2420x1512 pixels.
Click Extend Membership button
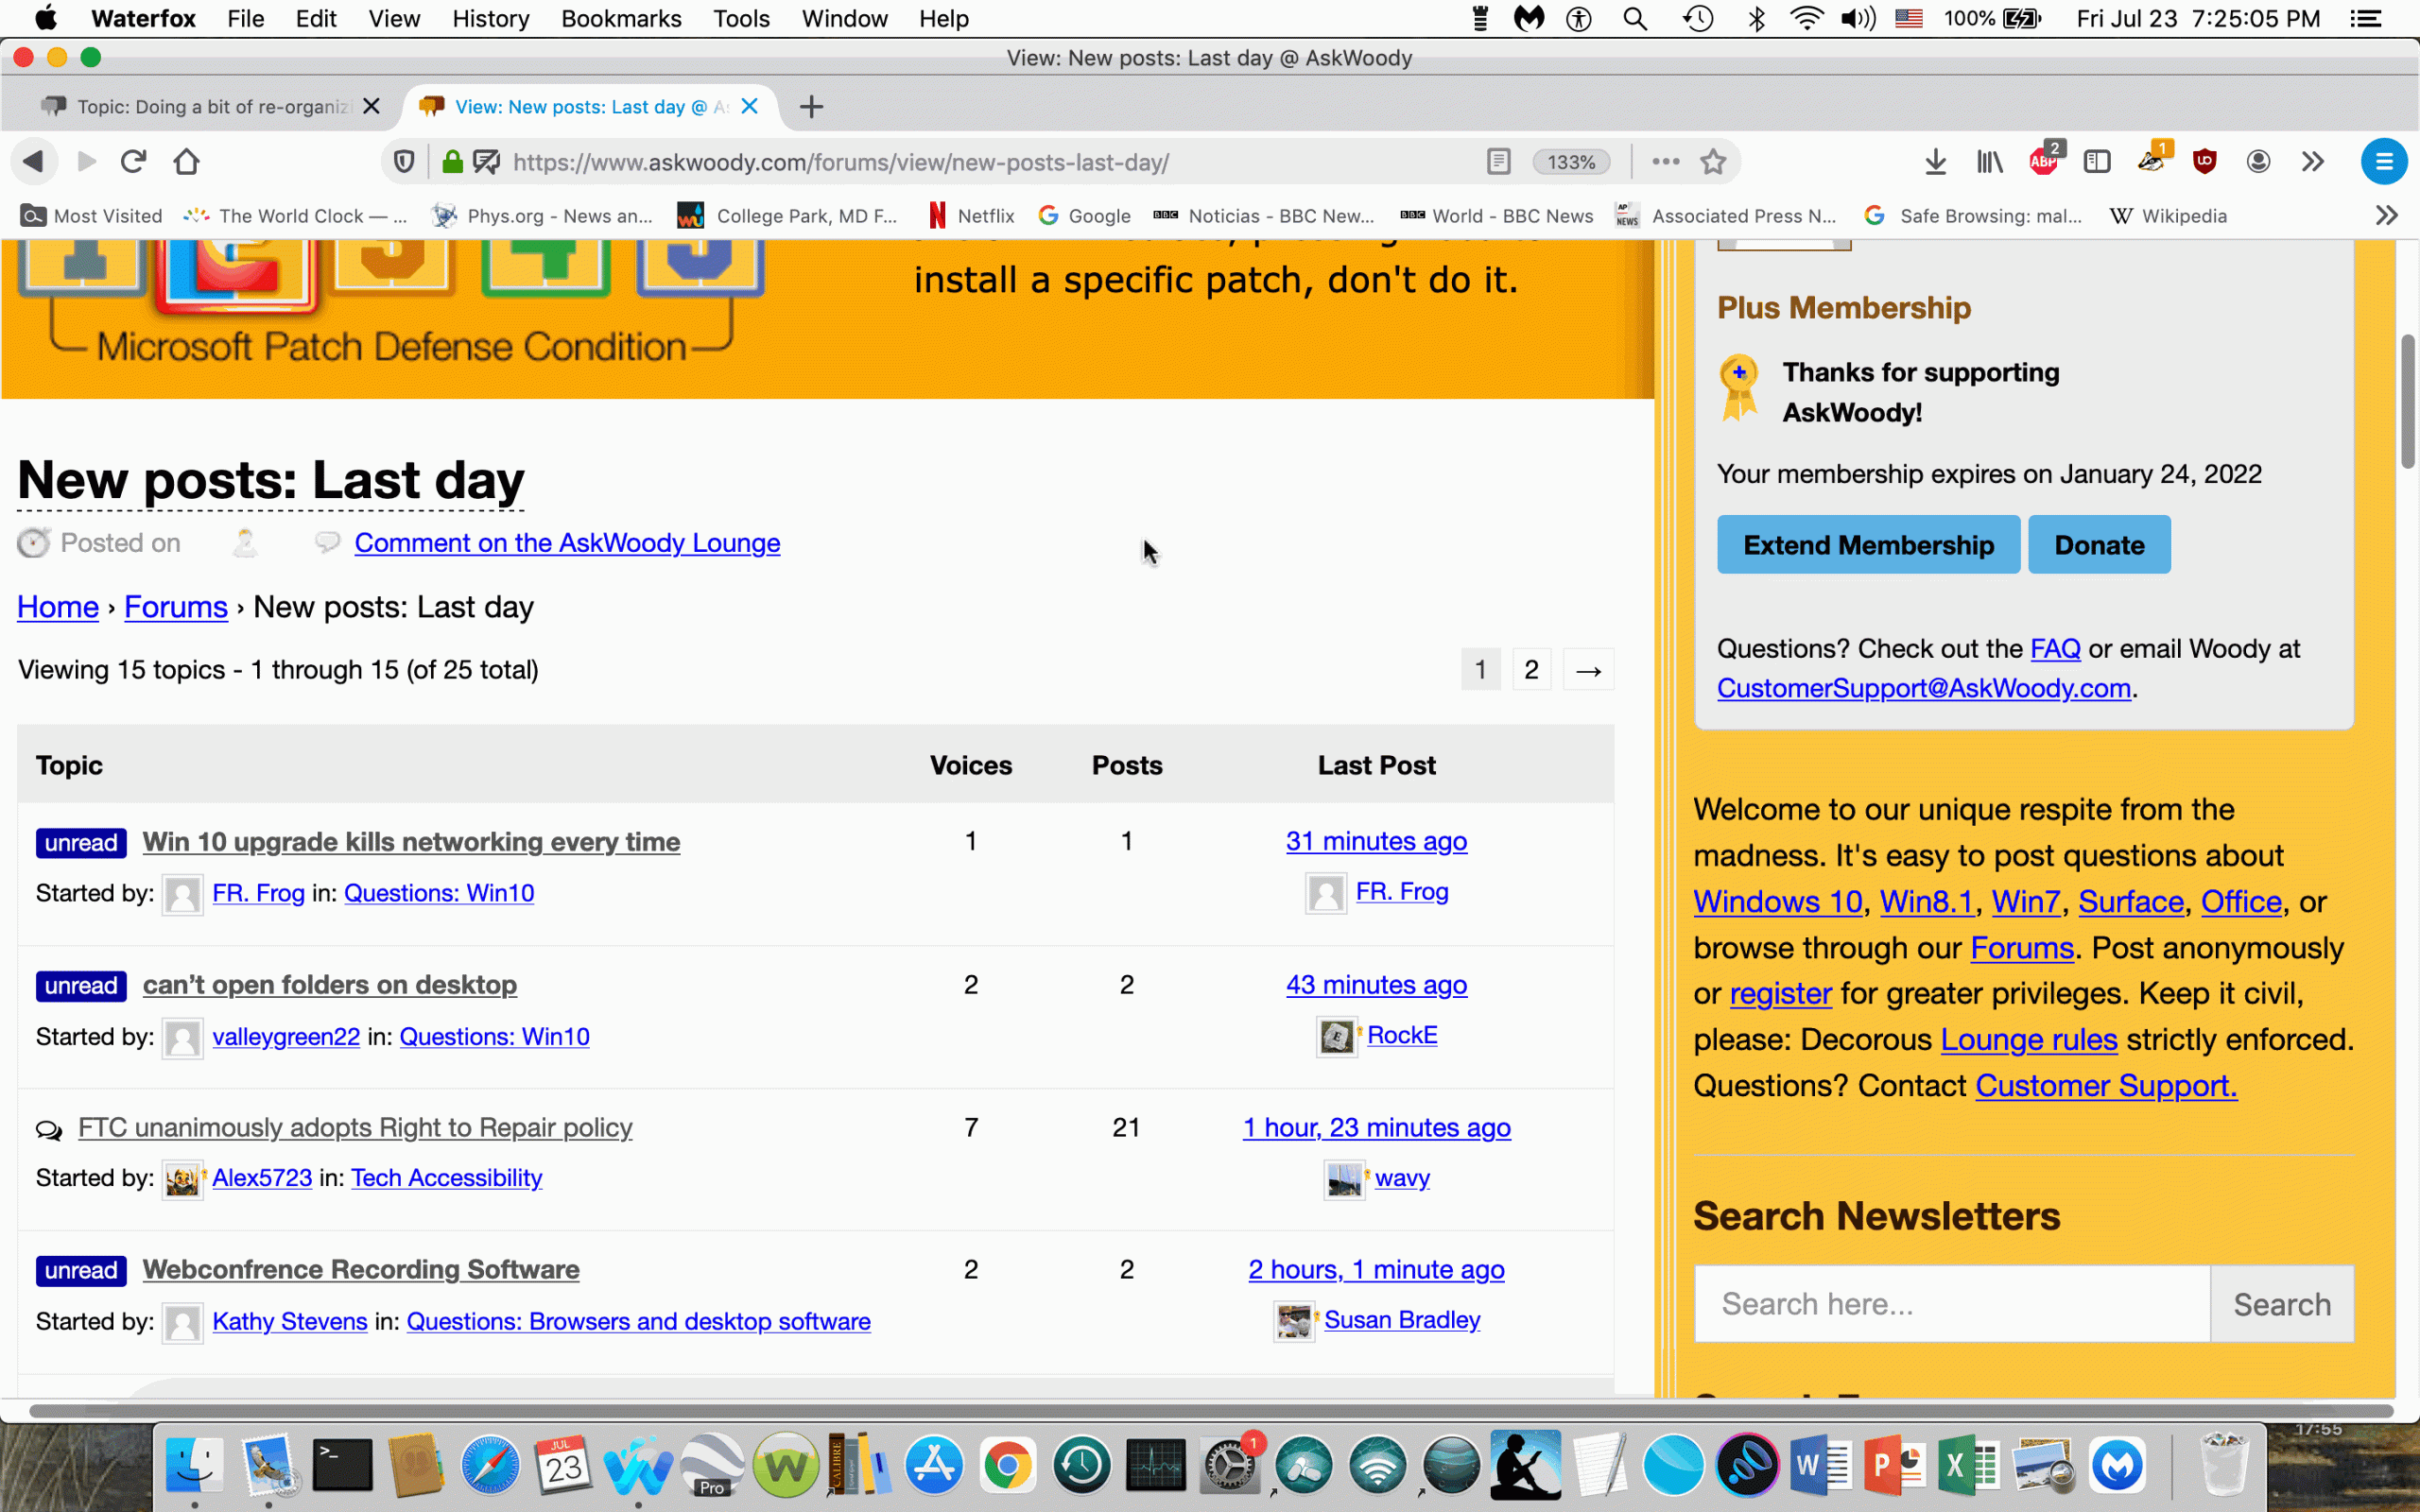point(1868,545)
